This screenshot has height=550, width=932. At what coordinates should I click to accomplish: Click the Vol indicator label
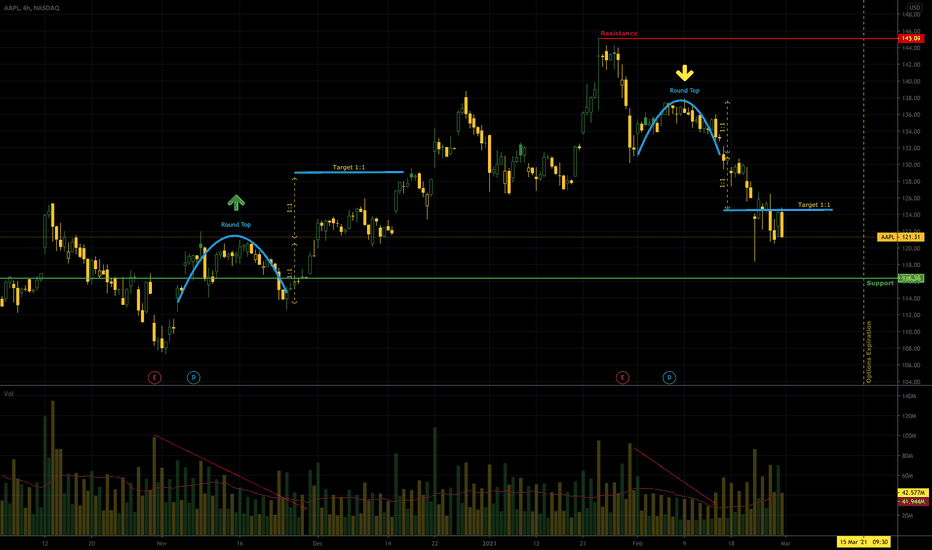[x=9, y=394]
